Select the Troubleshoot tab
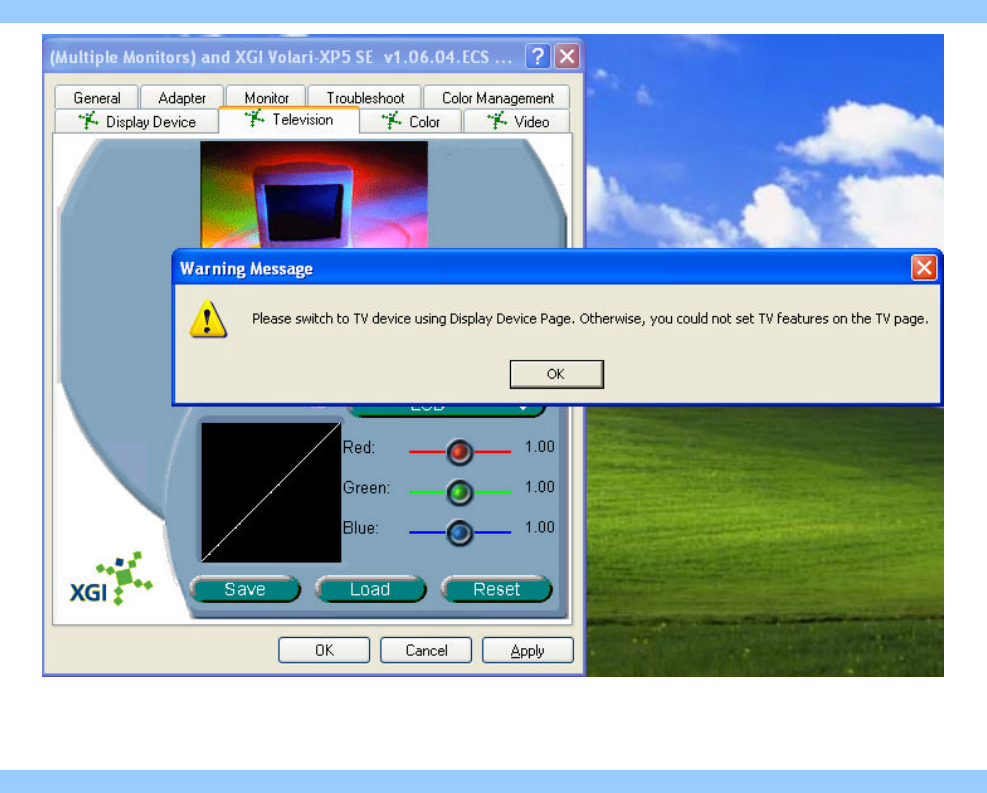The height and width of the screenshot is (793, 987). [365, 98]
